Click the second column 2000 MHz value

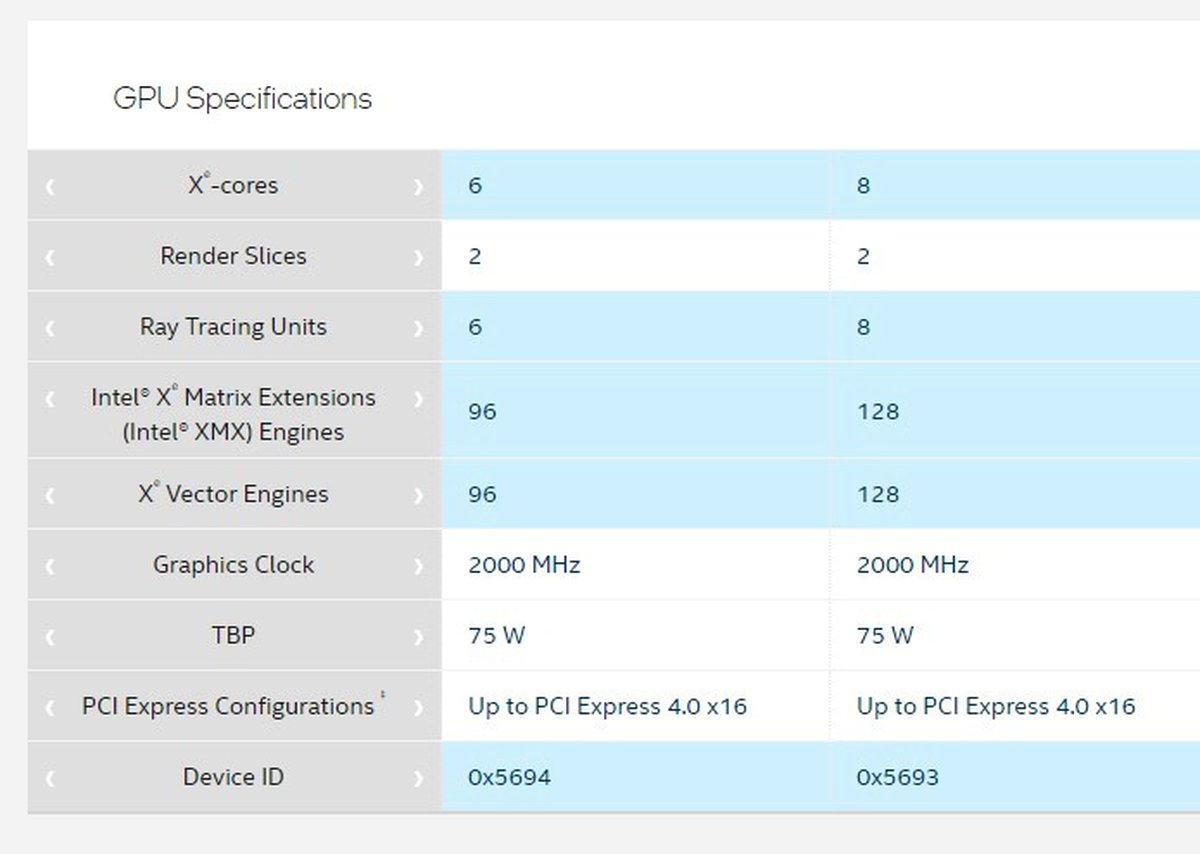point(912,565)
